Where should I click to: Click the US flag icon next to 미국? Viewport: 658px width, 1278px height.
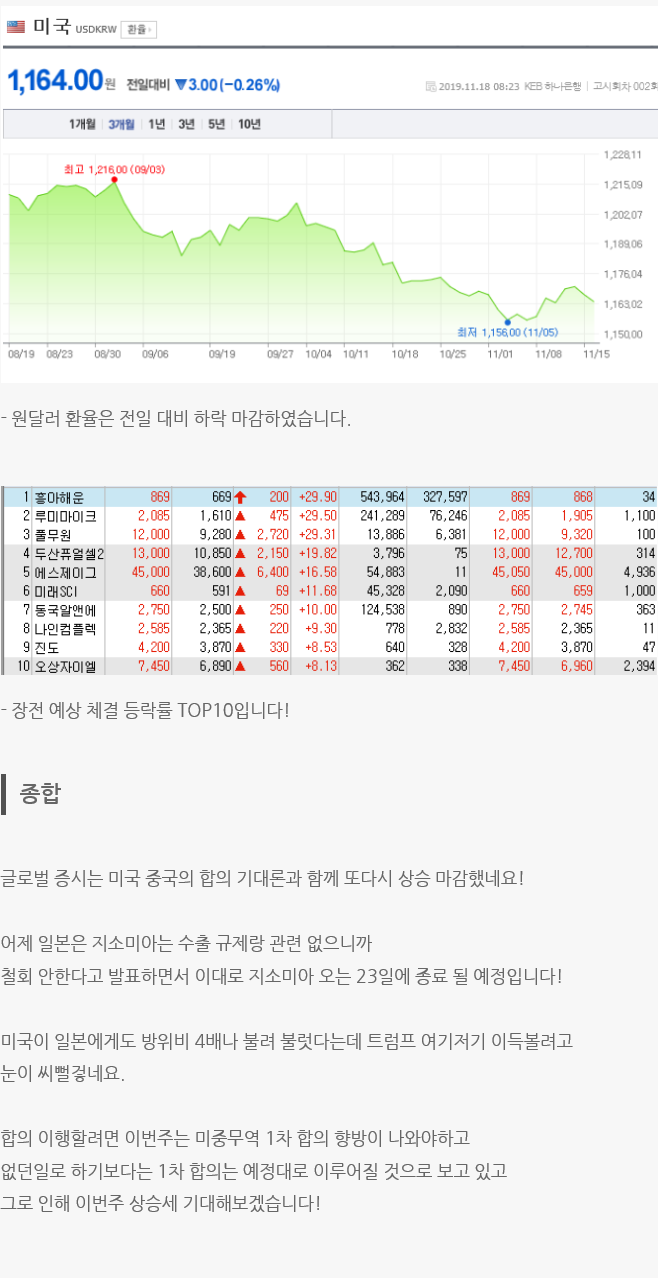click(15, 27)
